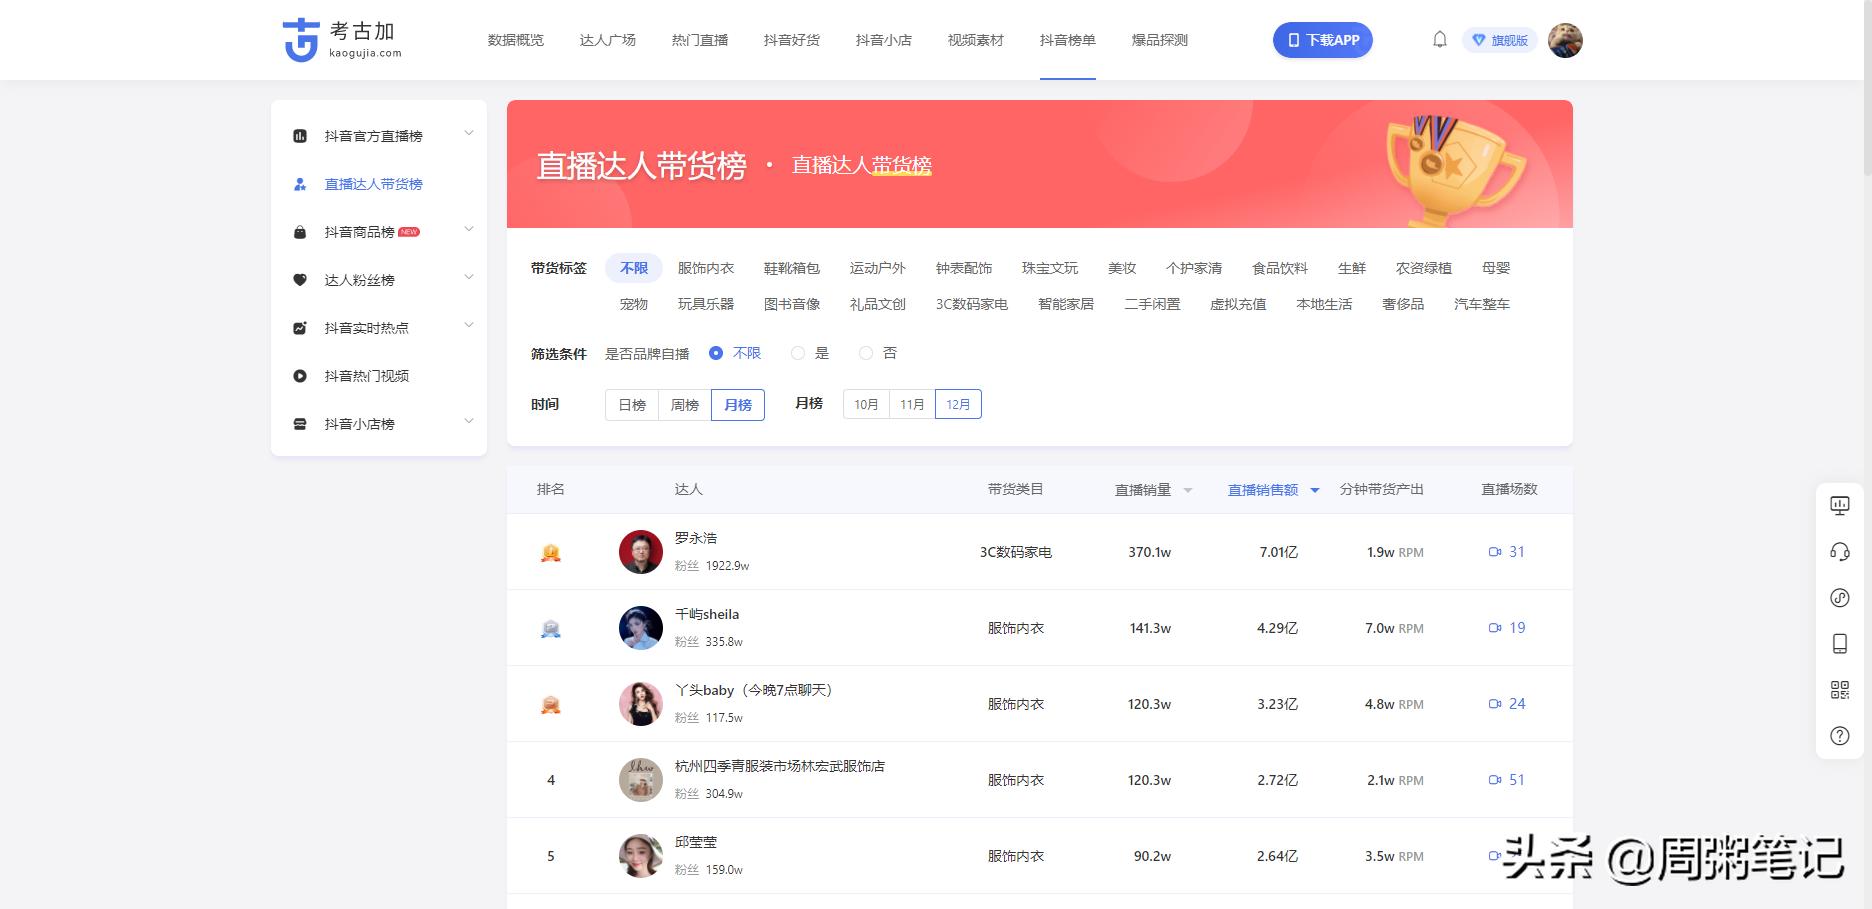Click the presentation screen icon in floating sidebar
The image size is (1872, 909).
[x=1840, y=506]
